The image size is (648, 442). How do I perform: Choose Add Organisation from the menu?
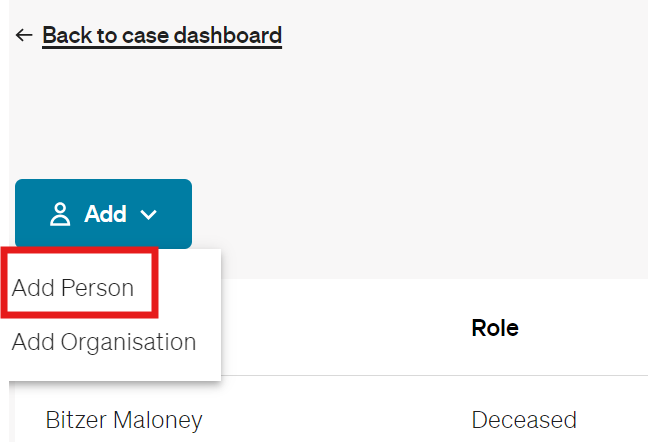[x=104, y=342]
